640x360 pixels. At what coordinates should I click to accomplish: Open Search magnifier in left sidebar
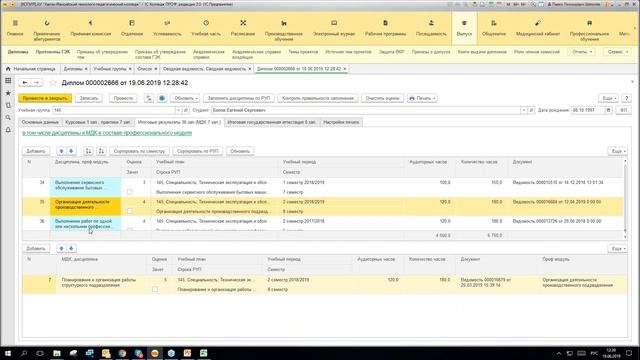8,118
